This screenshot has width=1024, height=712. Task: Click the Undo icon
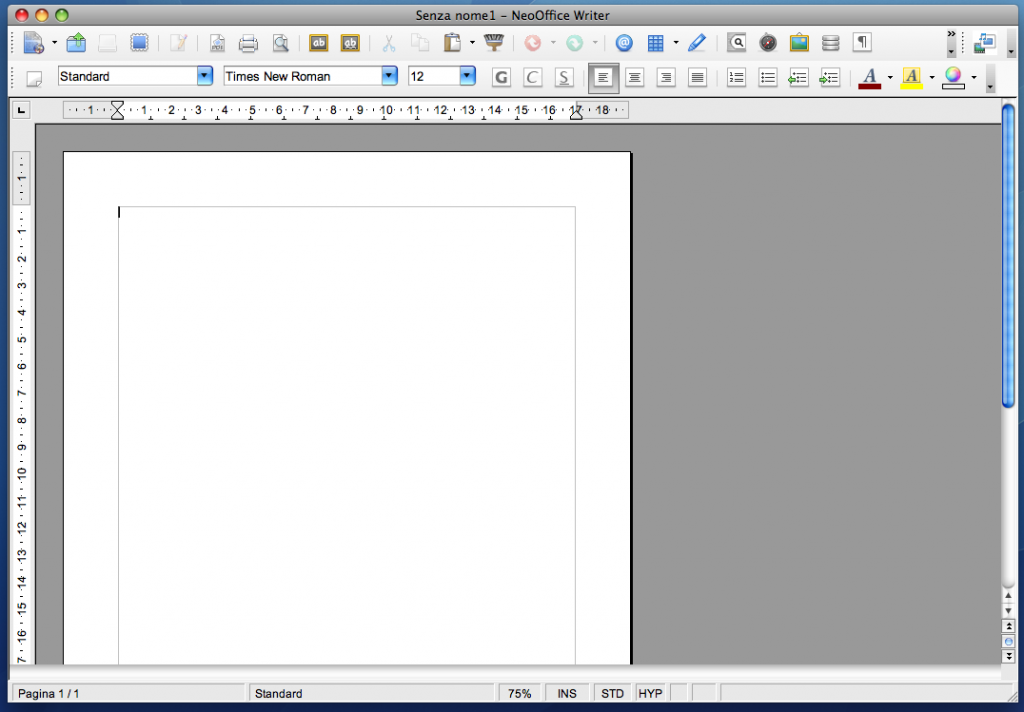533,43
